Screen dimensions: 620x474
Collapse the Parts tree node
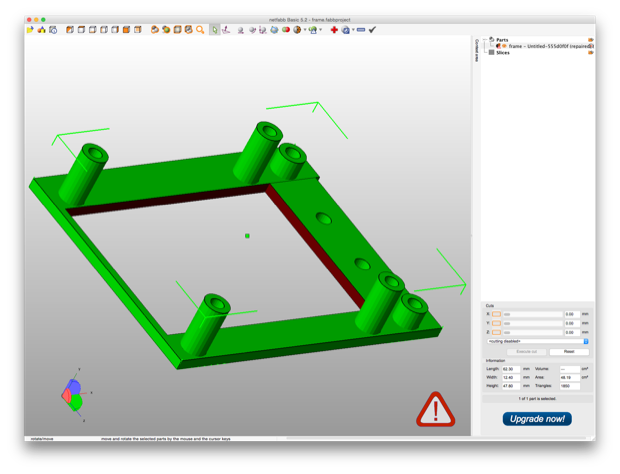485,40
